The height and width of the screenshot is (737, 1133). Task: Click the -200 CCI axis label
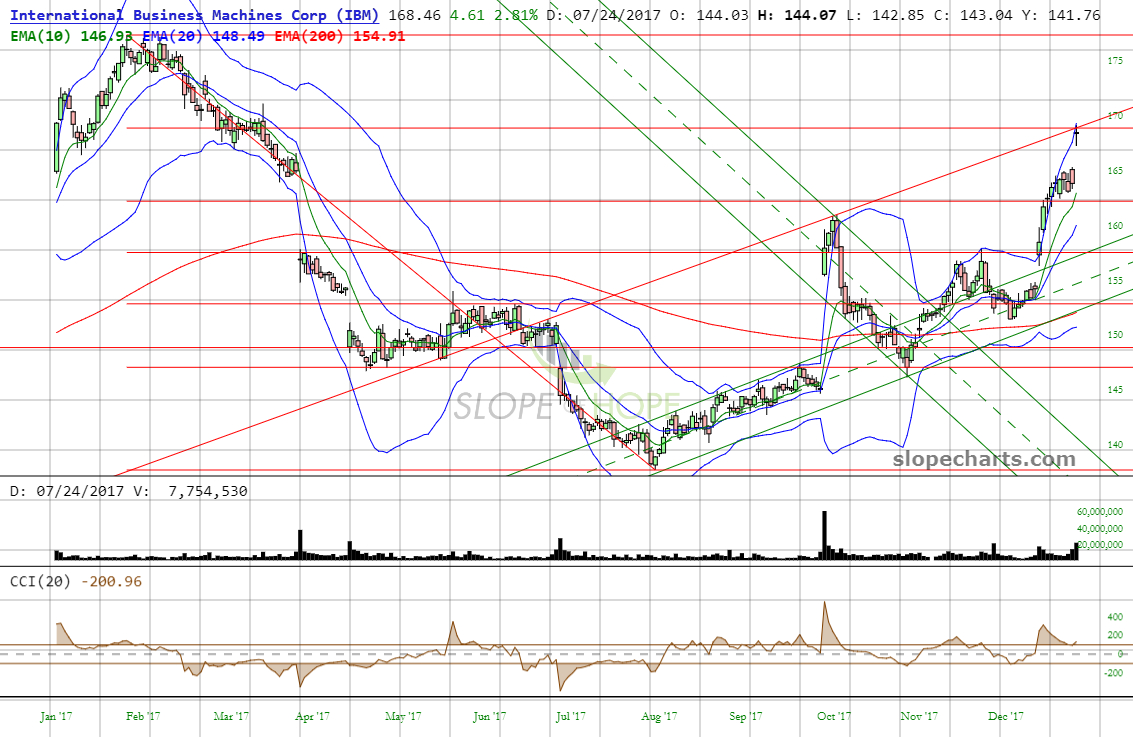pos(1113,672)
